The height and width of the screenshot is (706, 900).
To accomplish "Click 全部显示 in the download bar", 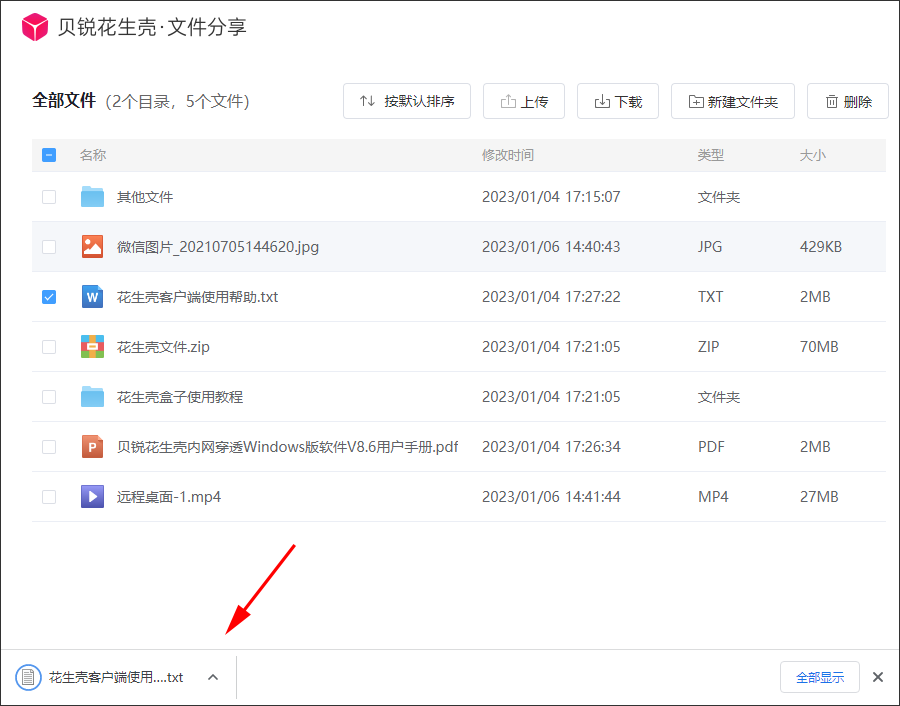I will (x=819, y=677).
